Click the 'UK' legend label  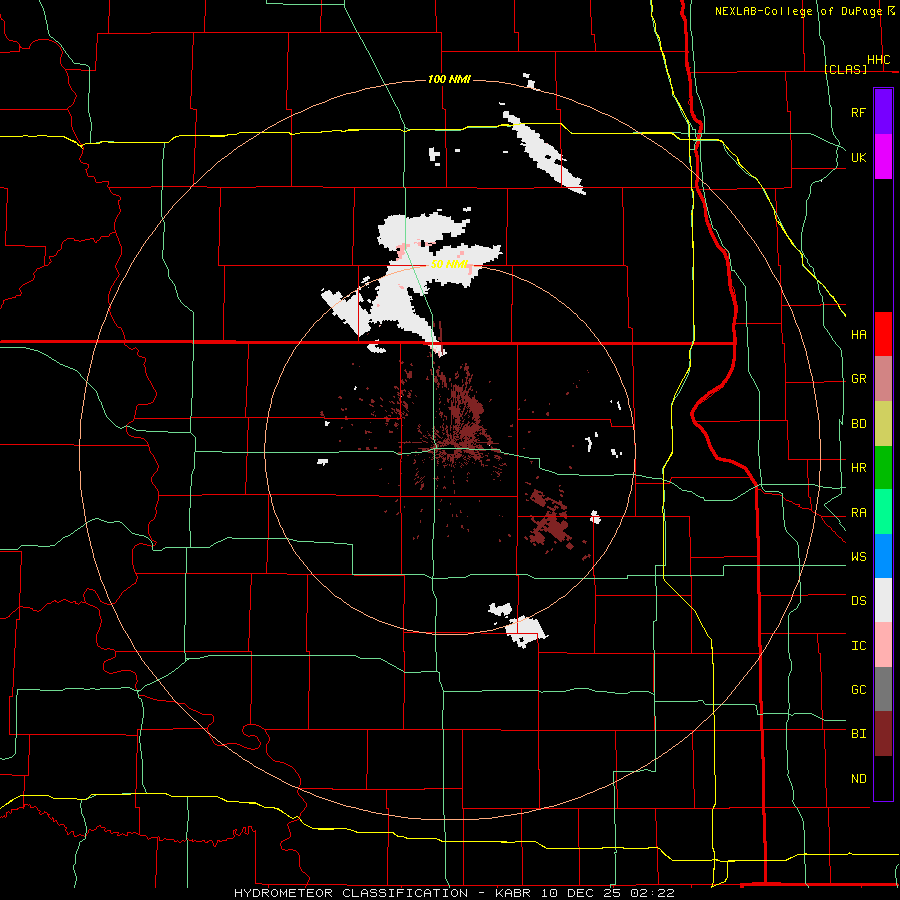[858, 157]
